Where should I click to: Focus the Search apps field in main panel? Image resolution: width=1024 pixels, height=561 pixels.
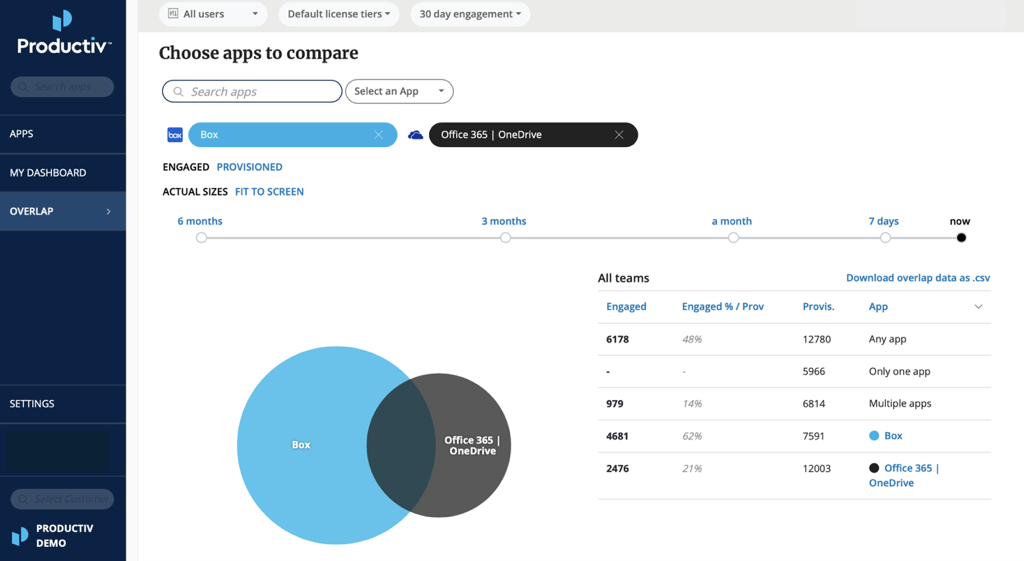[x=252, y=91]
